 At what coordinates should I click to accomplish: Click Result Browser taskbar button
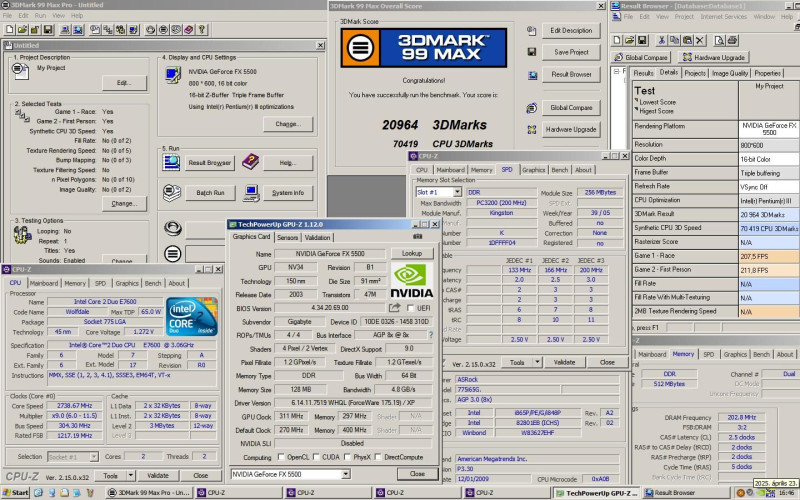(687, 493)
